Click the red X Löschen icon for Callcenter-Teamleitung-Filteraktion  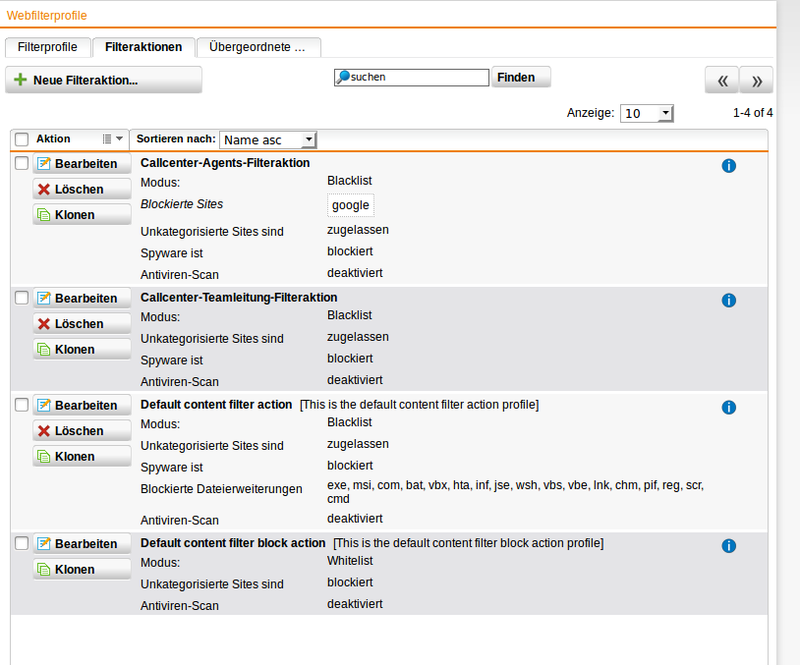pyautogui.click(x=44, y=323)
